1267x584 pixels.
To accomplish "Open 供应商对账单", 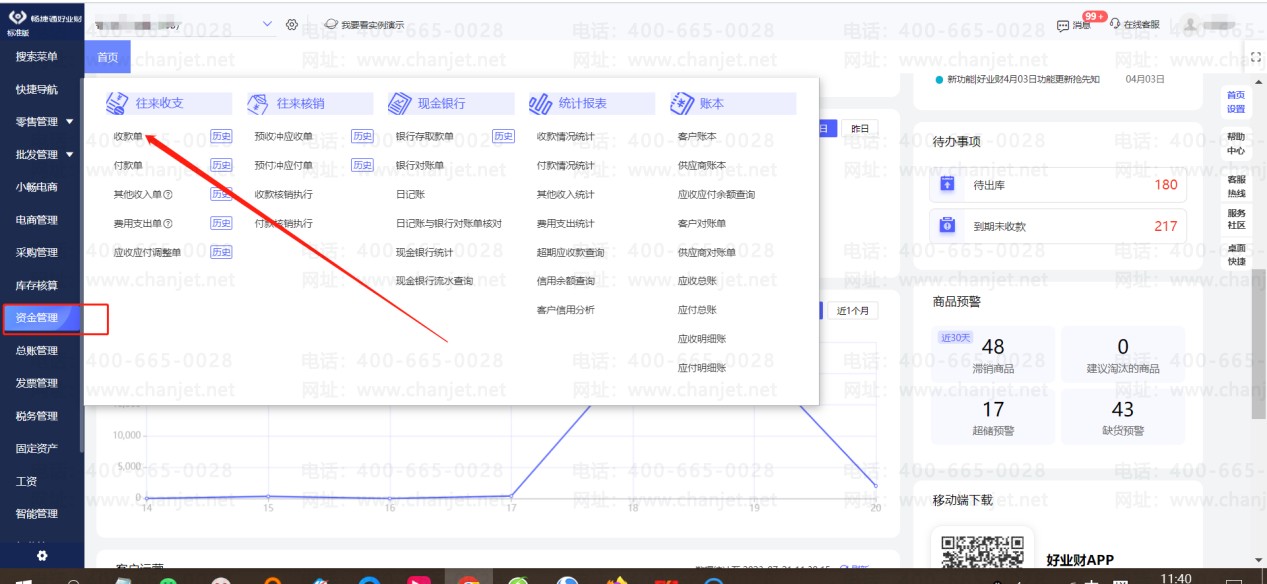I will [x=706, y=252].
